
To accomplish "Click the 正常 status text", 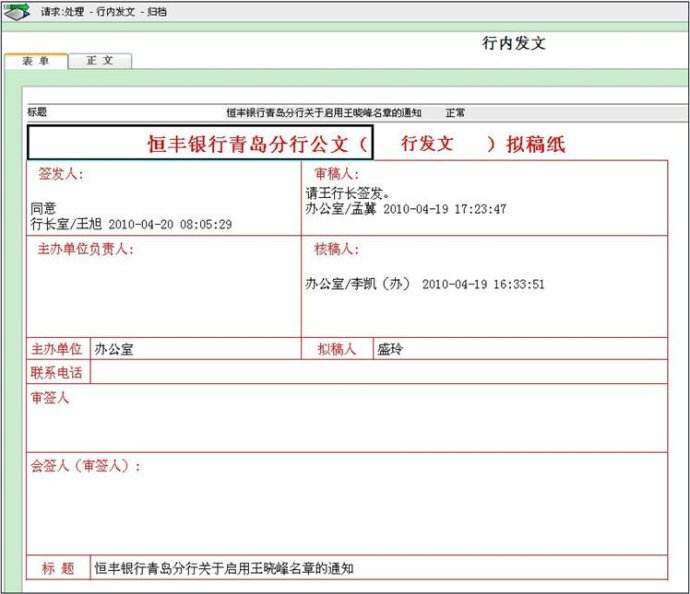I will pos(455,113).
